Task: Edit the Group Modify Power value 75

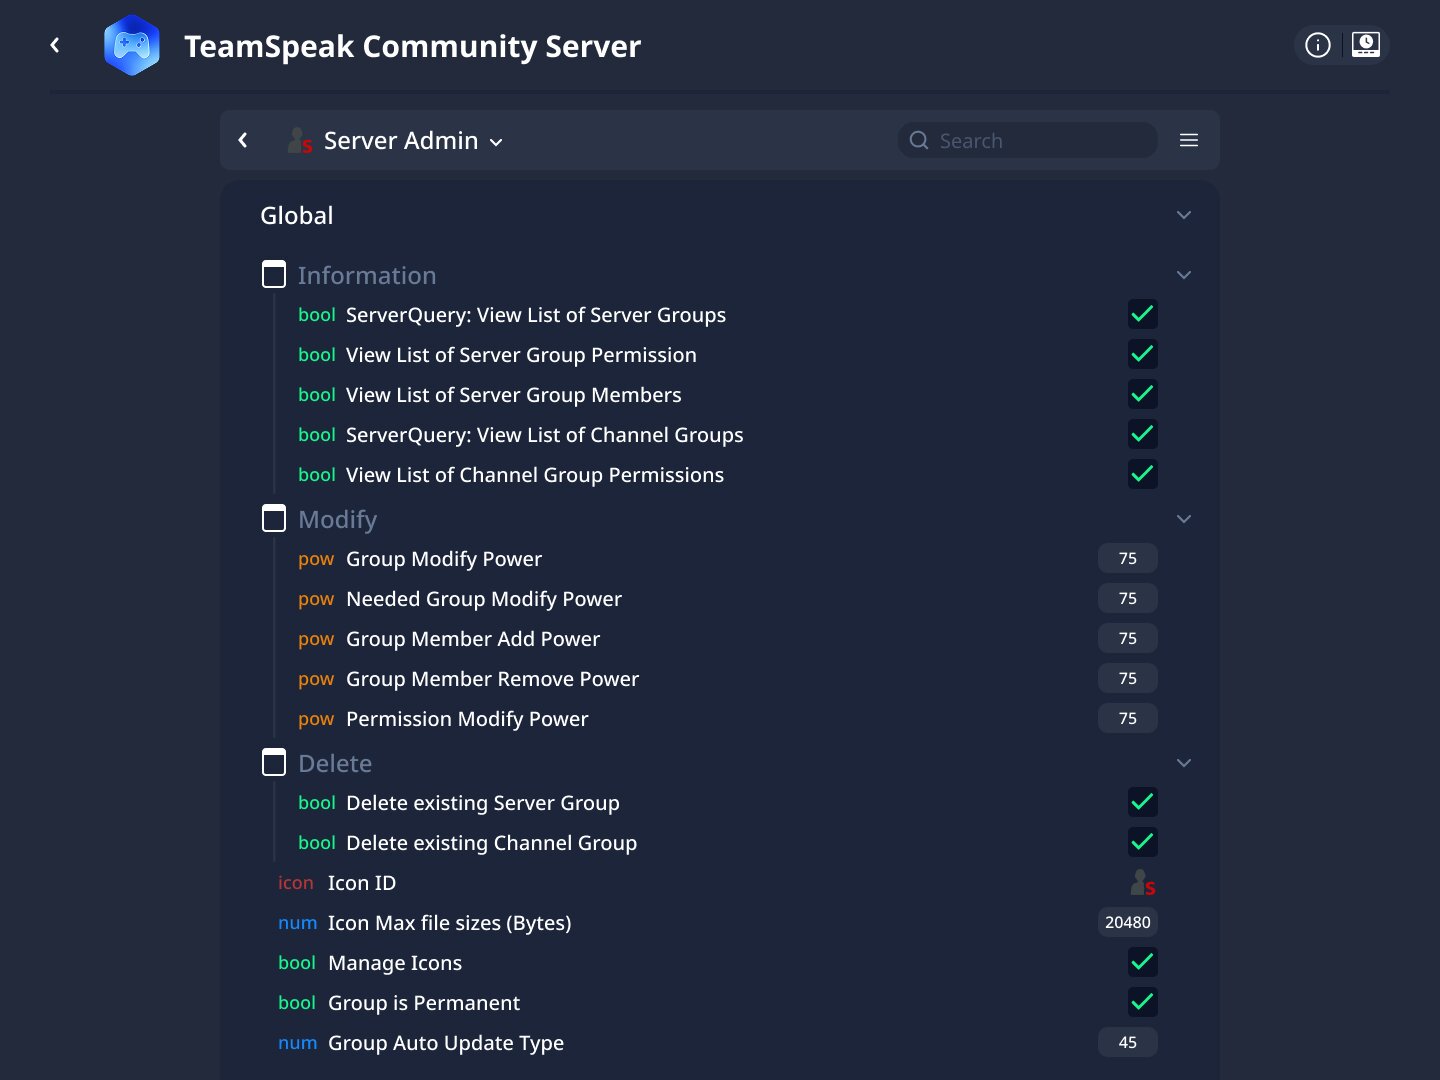Action: pyautogui.click(x=1128, y=558)
